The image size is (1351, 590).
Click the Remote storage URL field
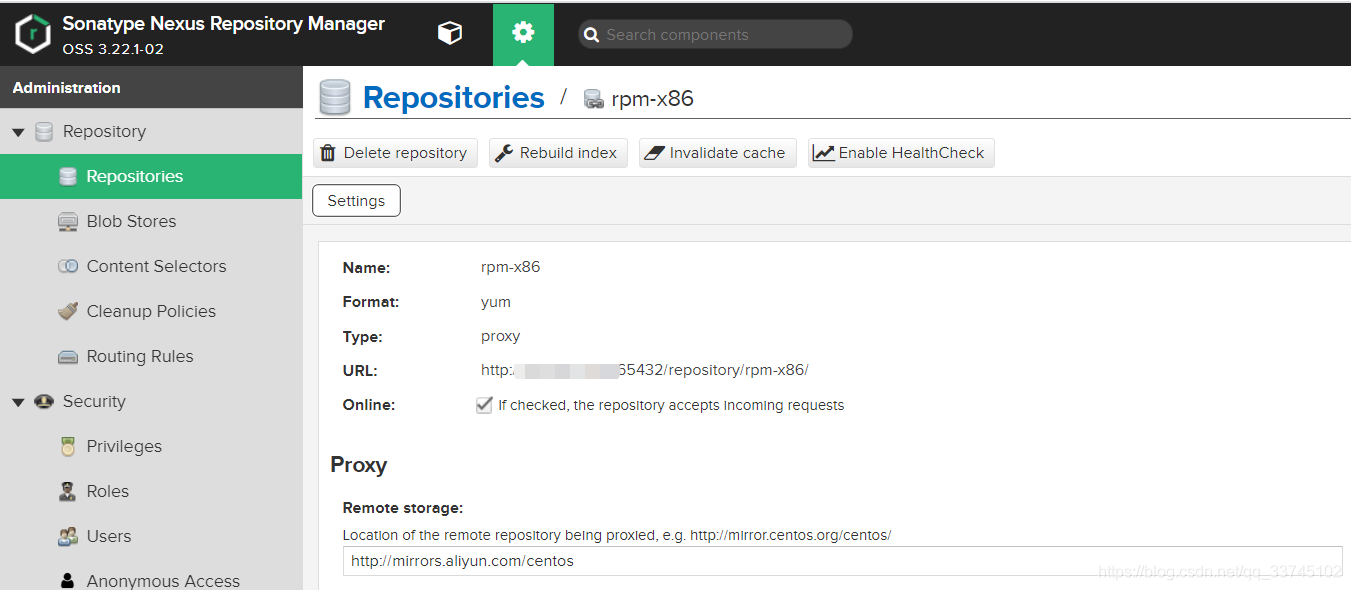pyautogui.click(x=842, y=561)
